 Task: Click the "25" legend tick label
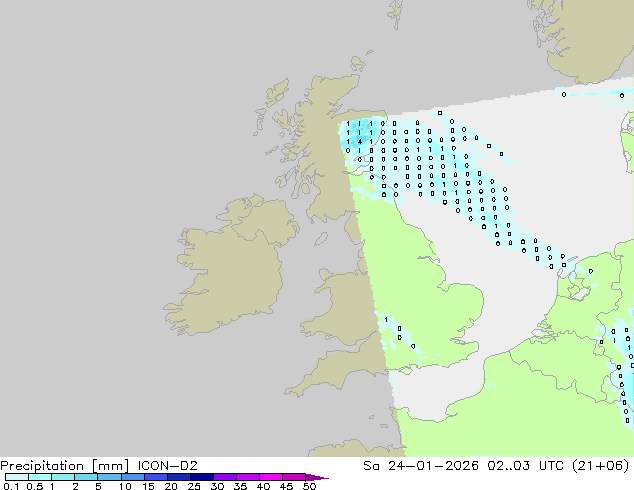click(x=194, y=486)
